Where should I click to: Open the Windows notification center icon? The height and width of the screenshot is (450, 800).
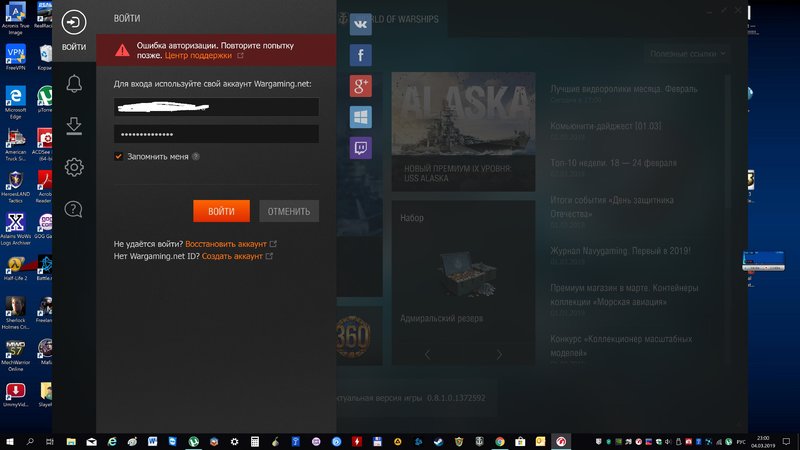tap(786, 441)
